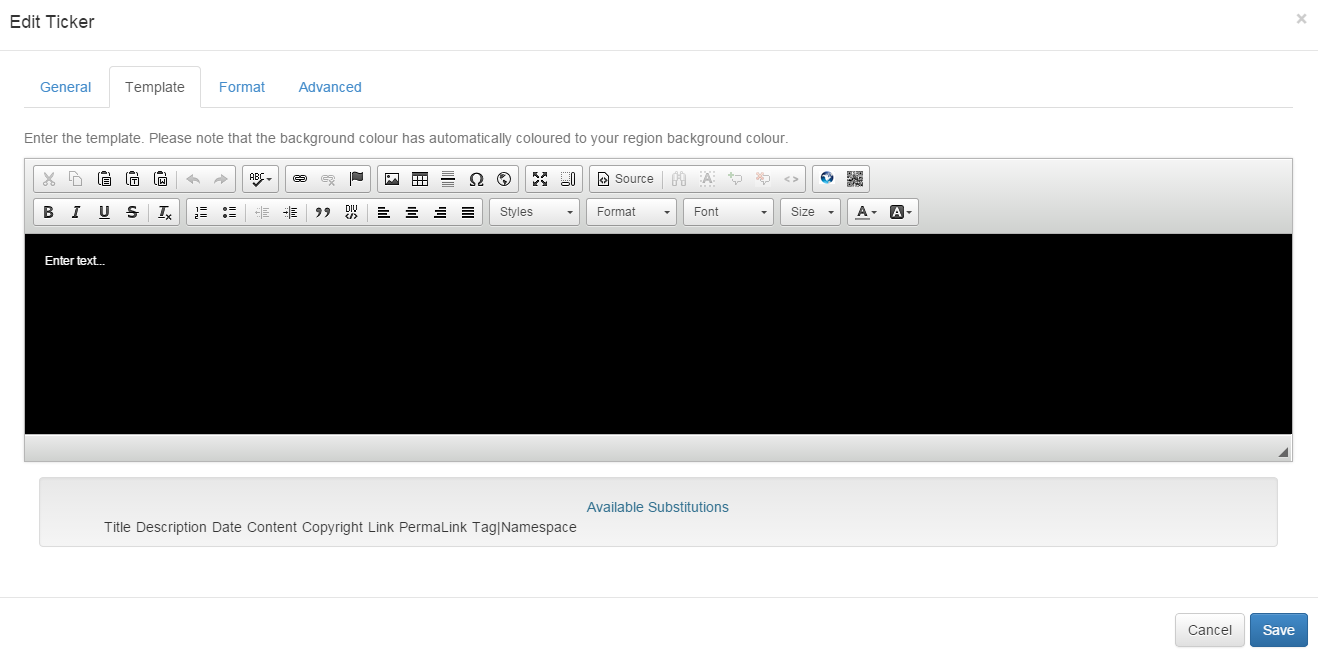Open the Advanced tab
Screen dimensions: 1318x659
point(330,87)
